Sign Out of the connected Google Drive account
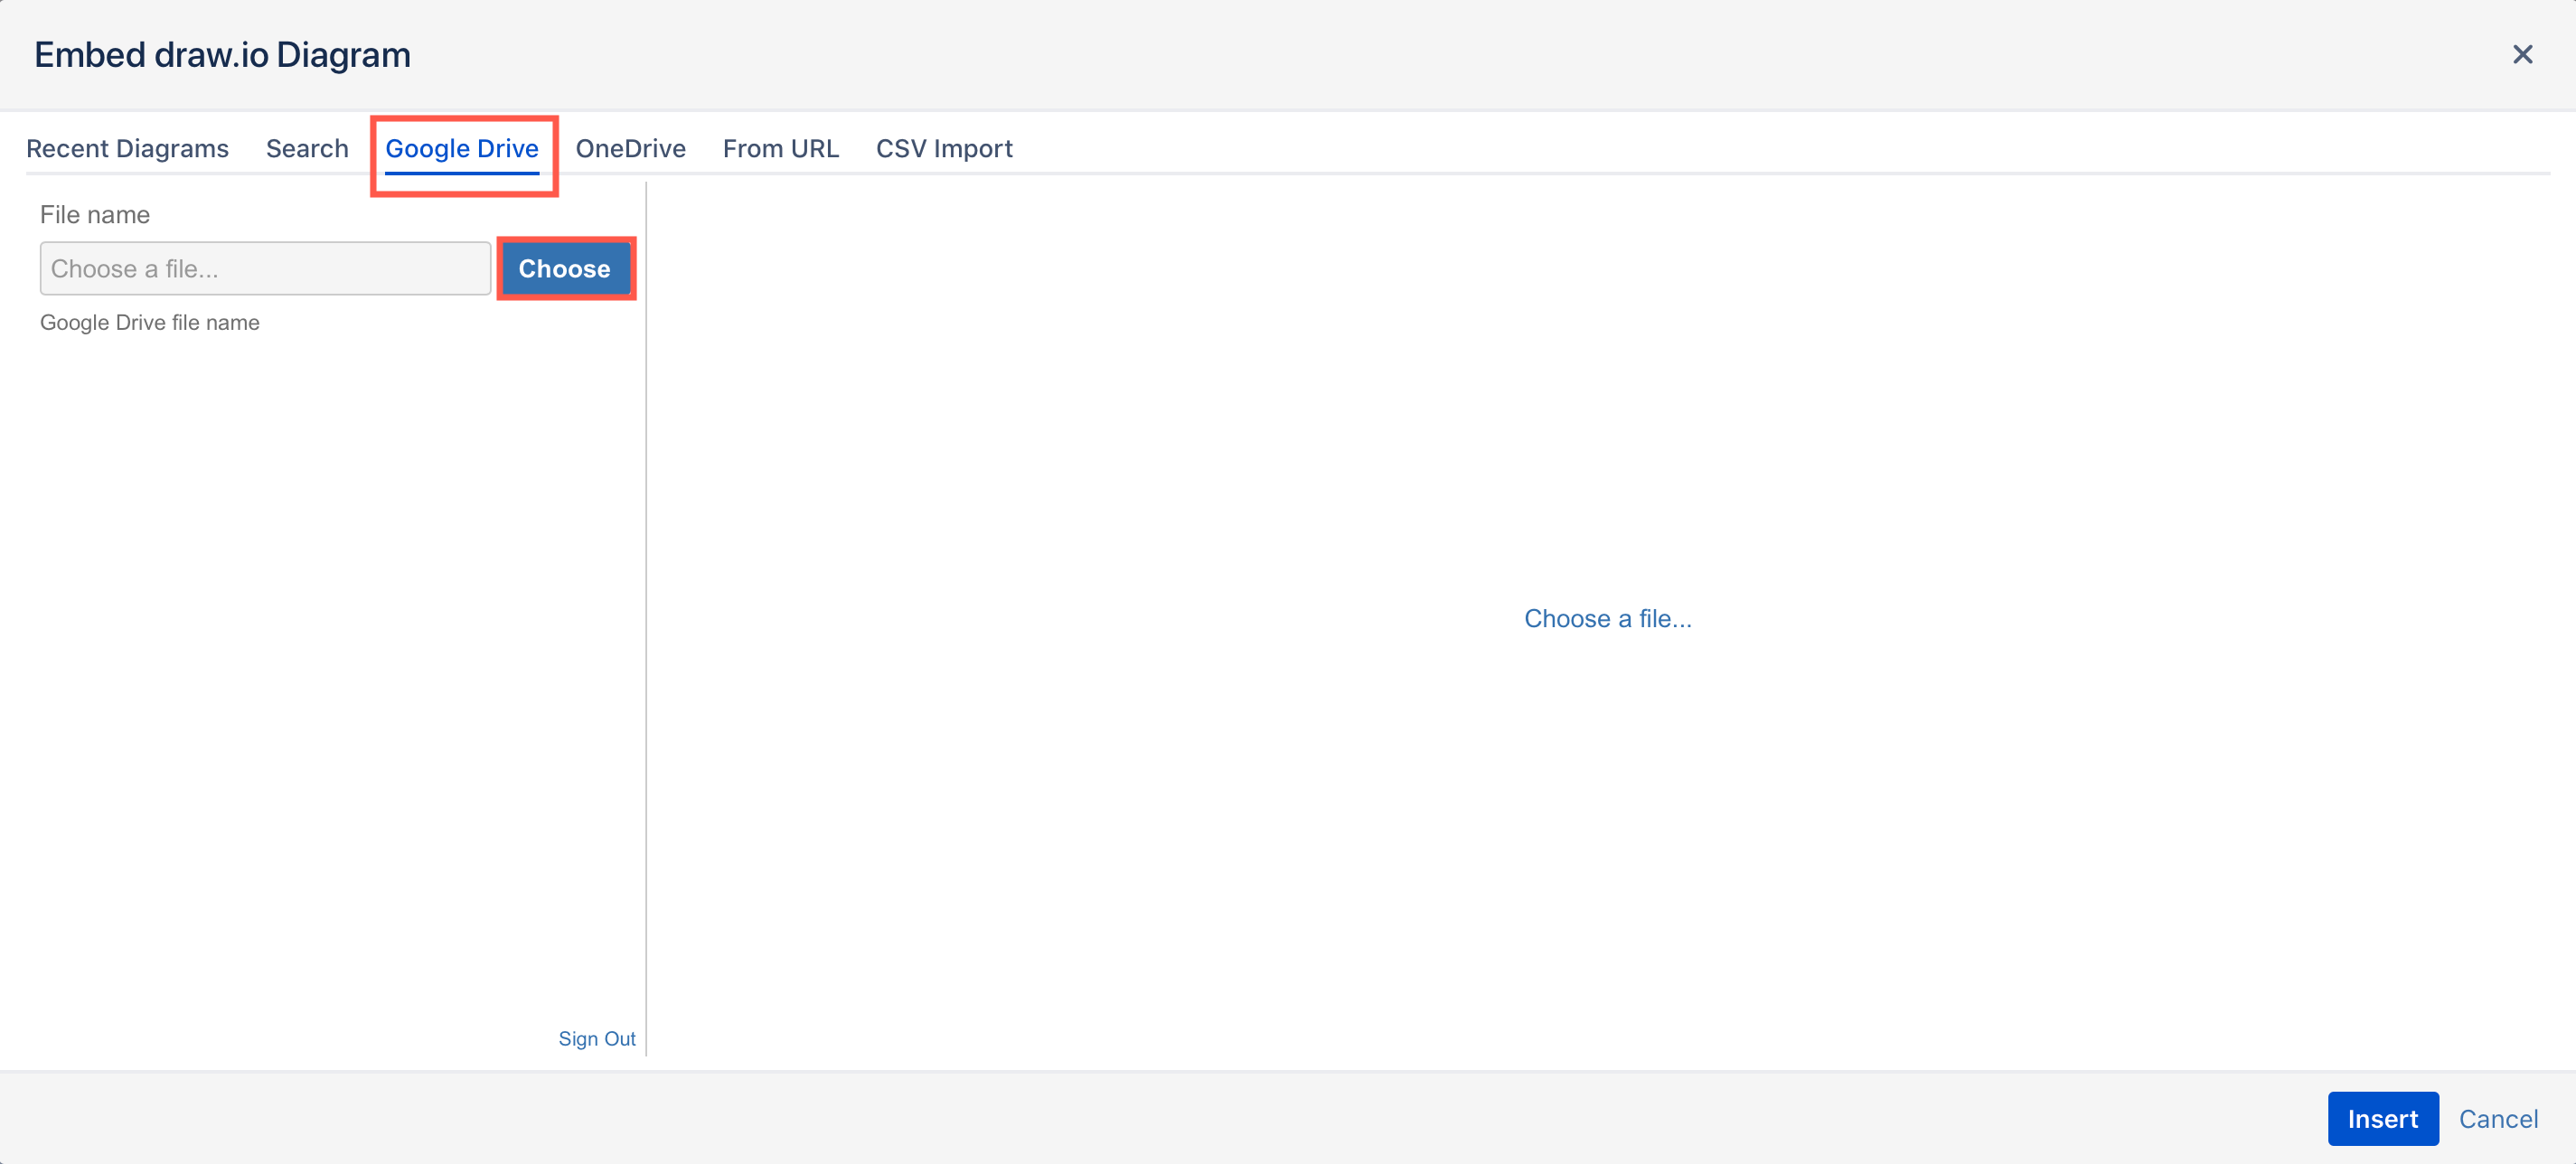This screenshot has height=1164, width=2576. click(596, 1038)
